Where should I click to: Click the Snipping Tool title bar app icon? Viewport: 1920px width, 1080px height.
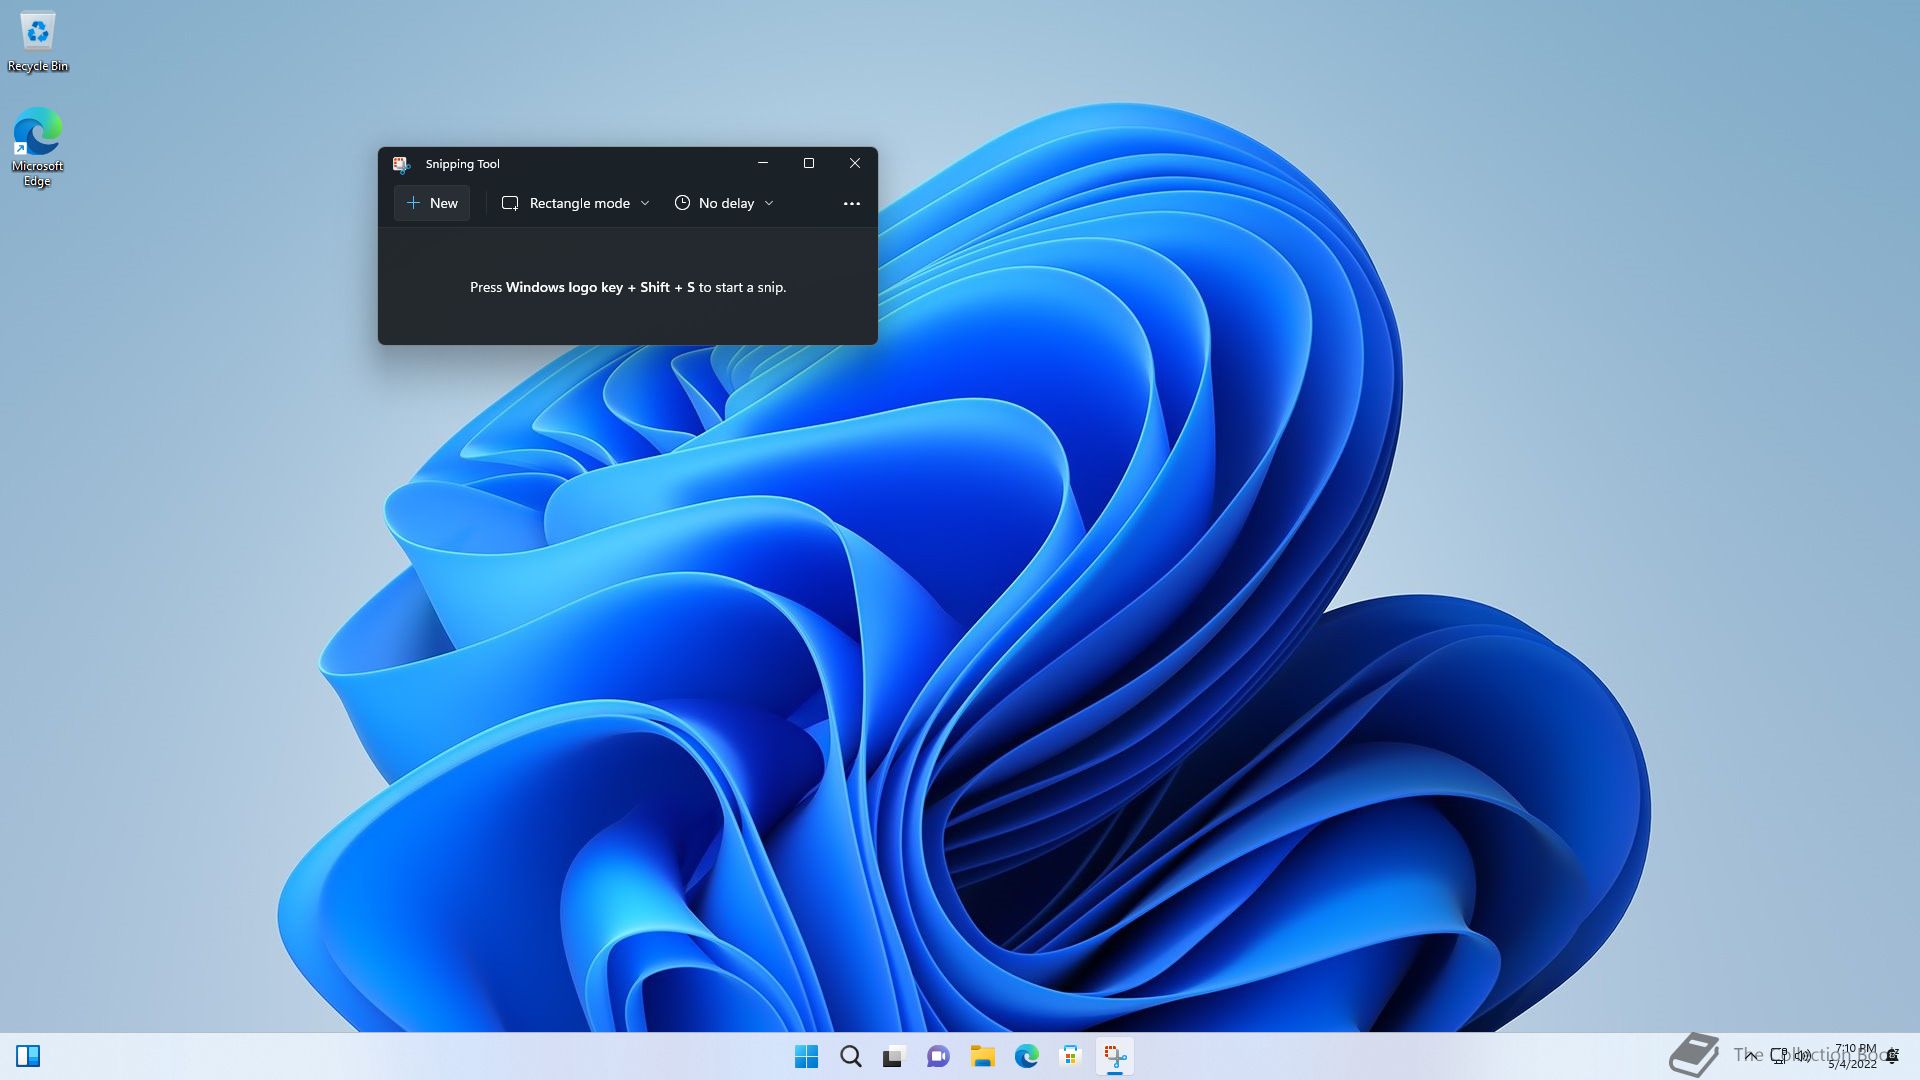401,164
